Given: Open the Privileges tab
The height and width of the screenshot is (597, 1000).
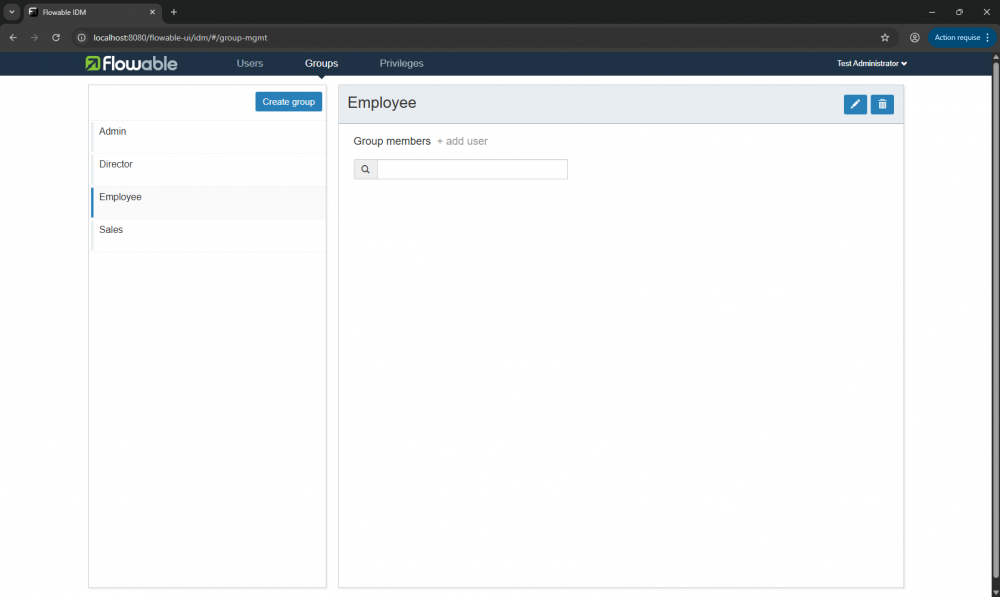Looking at the screenshot, I should coord(401,63).
